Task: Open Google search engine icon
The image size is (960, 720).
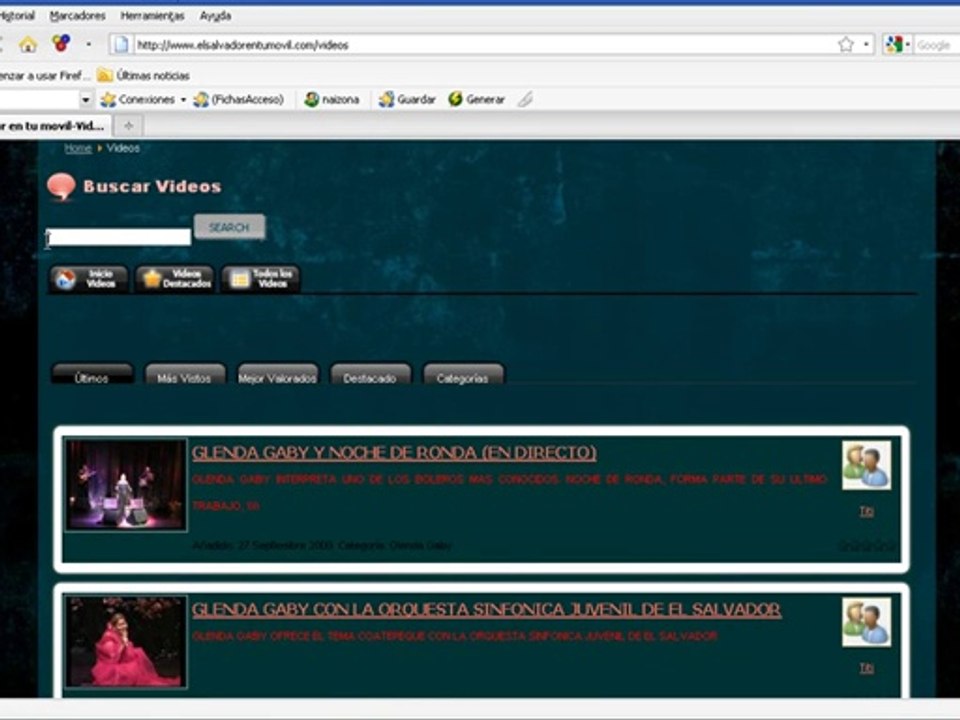Action: 894,45
